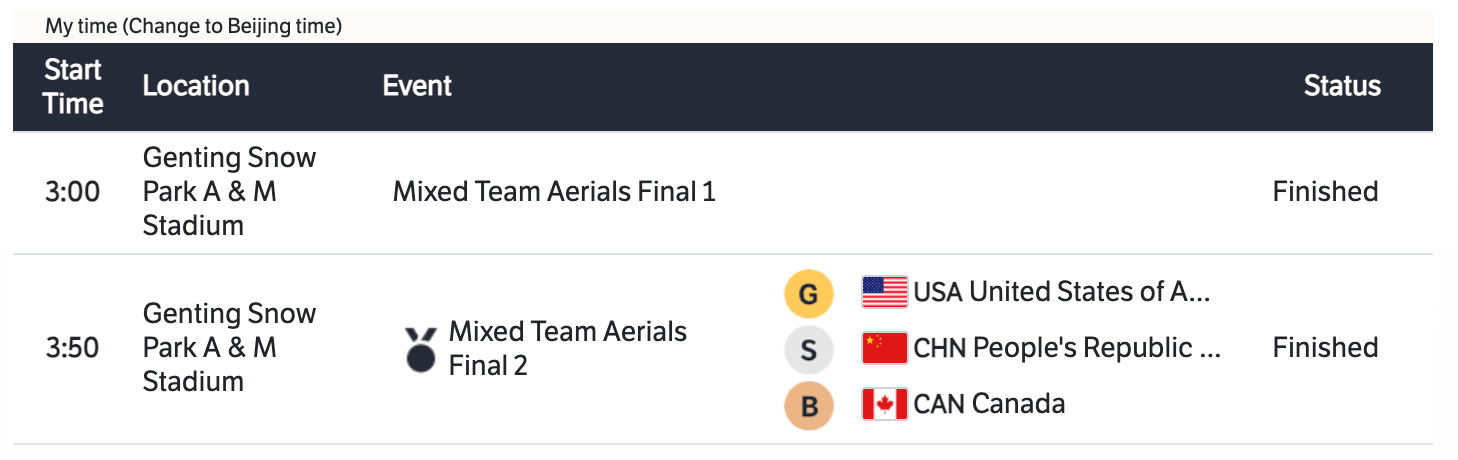Click the Event column header
The height and width of the screenshot is (460, 1458).
click(417, 86)
